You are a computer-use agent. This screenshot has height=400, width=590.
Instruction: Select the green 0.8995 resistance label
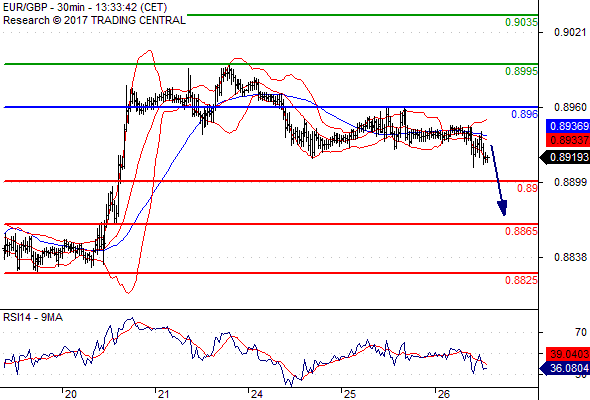(x=521, y=71)
